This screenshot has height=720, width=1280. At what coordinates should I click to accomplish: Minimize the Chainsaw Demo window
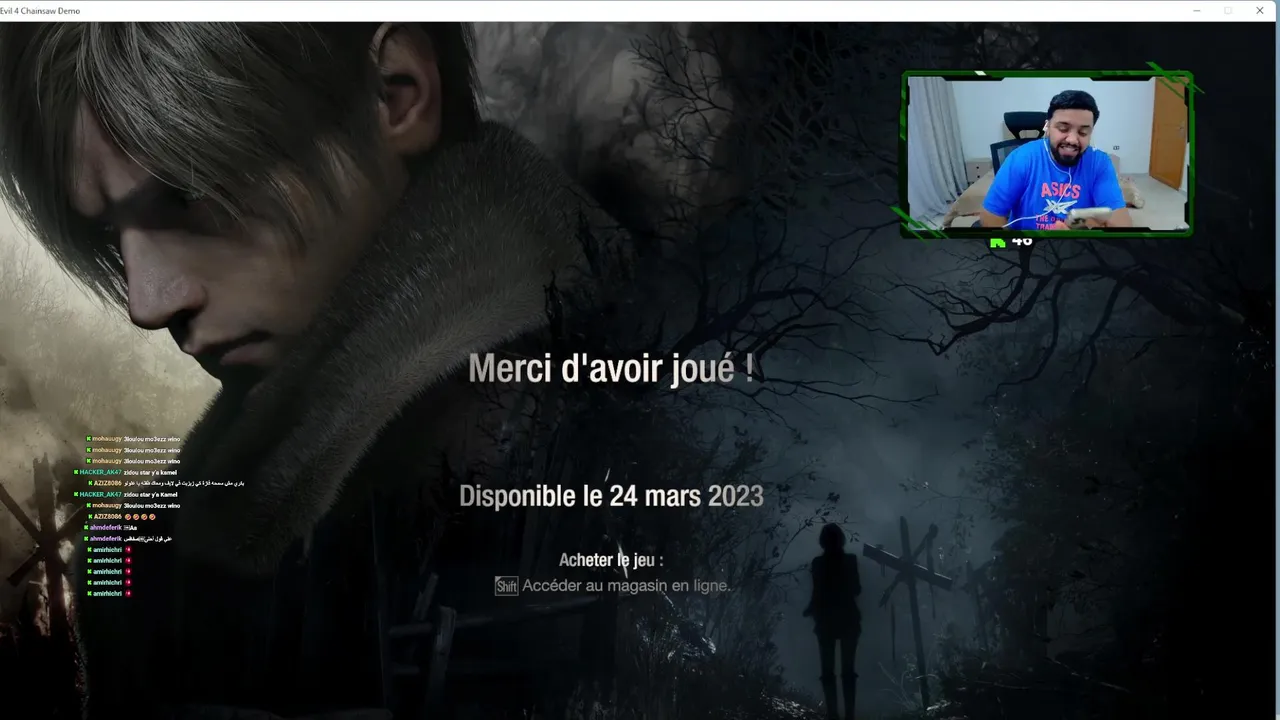(1197, 11)
